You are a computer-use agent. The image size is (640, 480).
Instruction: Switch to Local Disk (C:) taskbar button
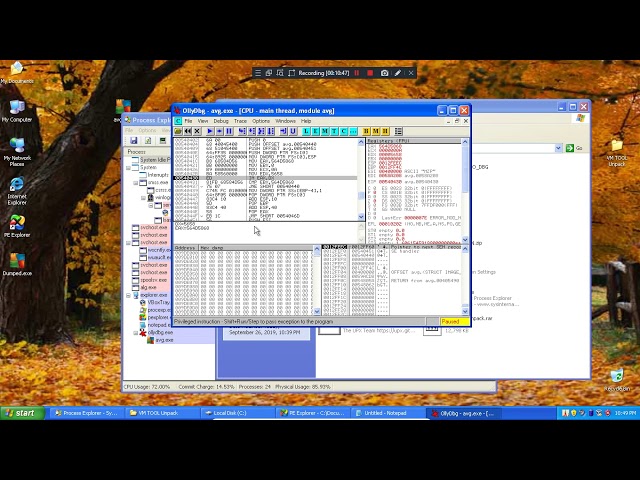(237, 413)
